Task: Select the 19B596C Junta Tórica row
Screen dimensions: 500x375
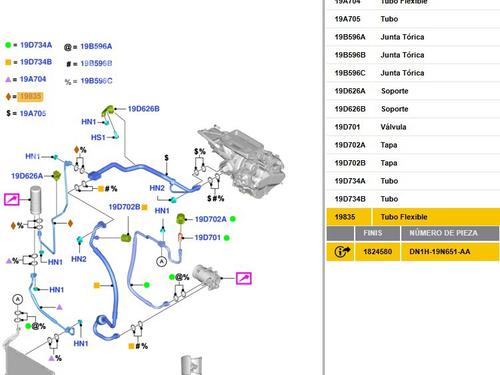Action: tap(413, 73)
